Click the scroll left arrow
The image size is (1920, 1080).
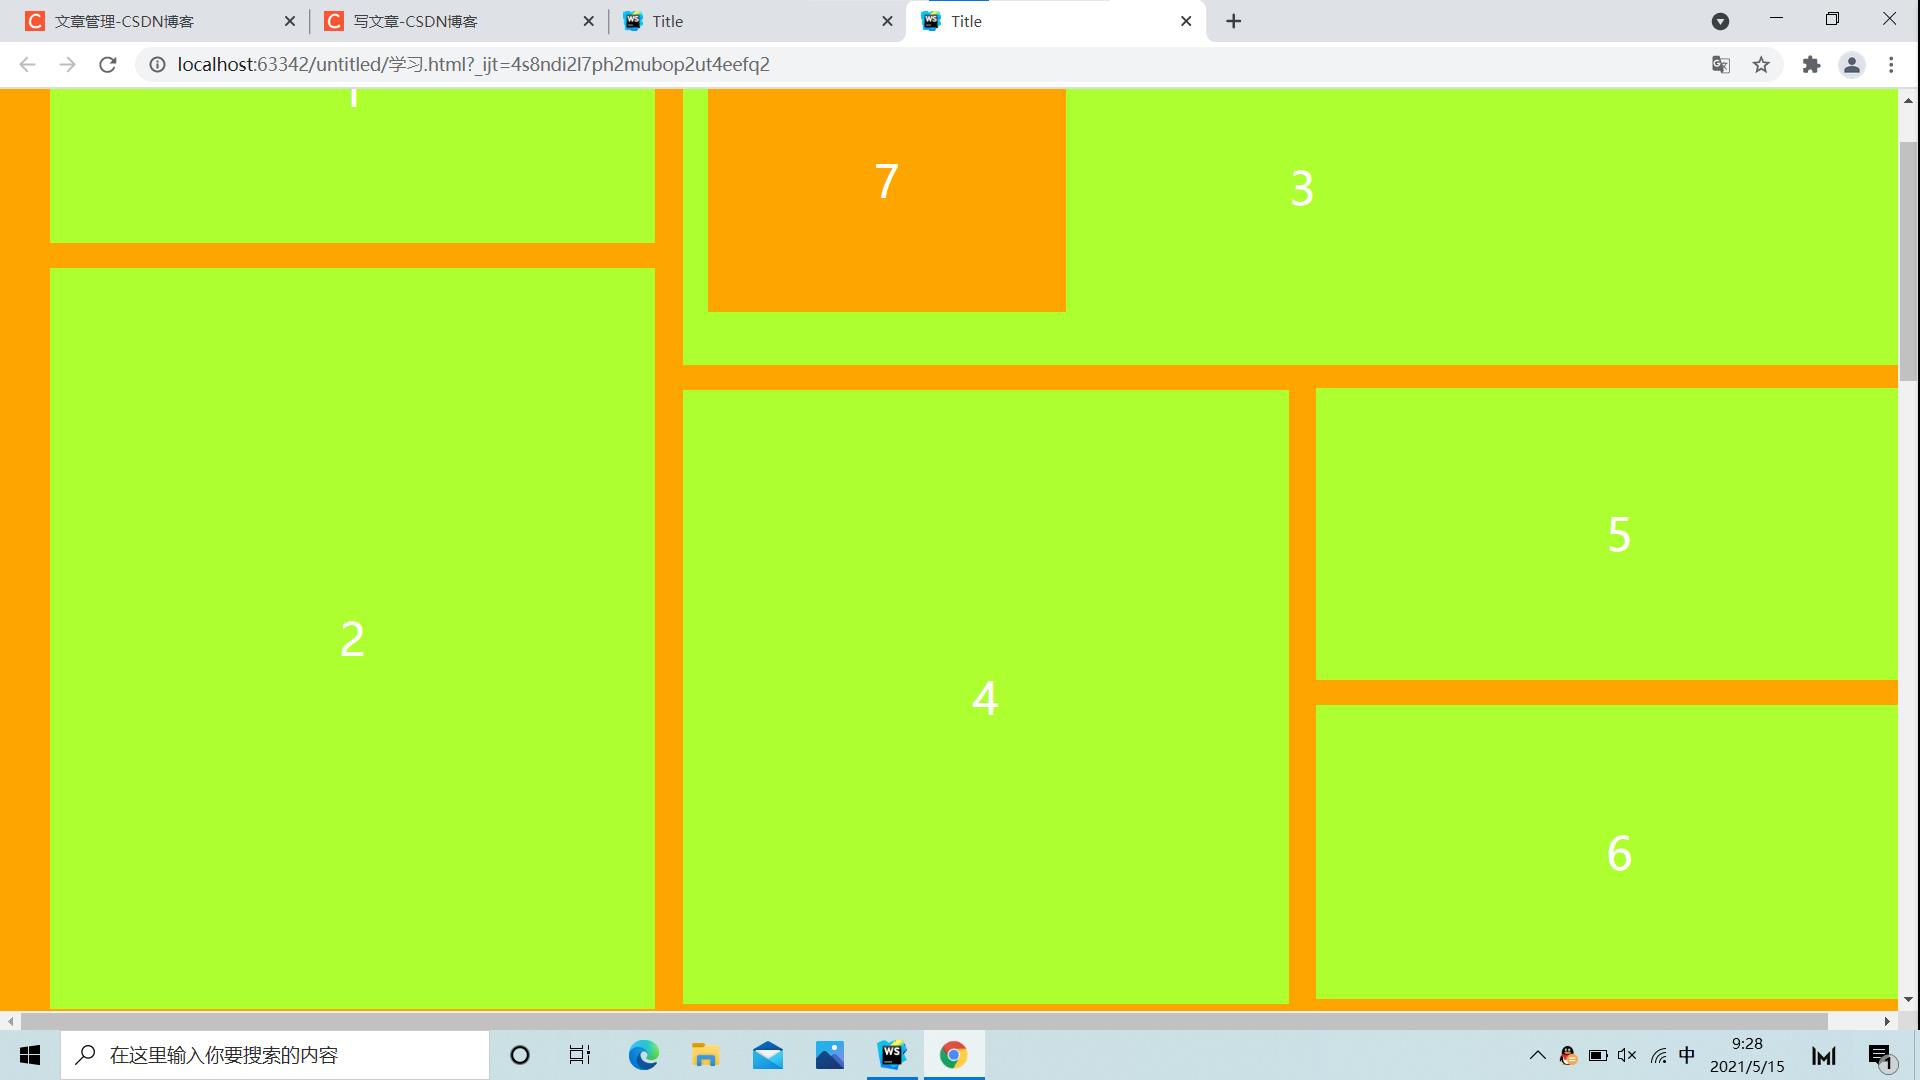[10, 1021]
